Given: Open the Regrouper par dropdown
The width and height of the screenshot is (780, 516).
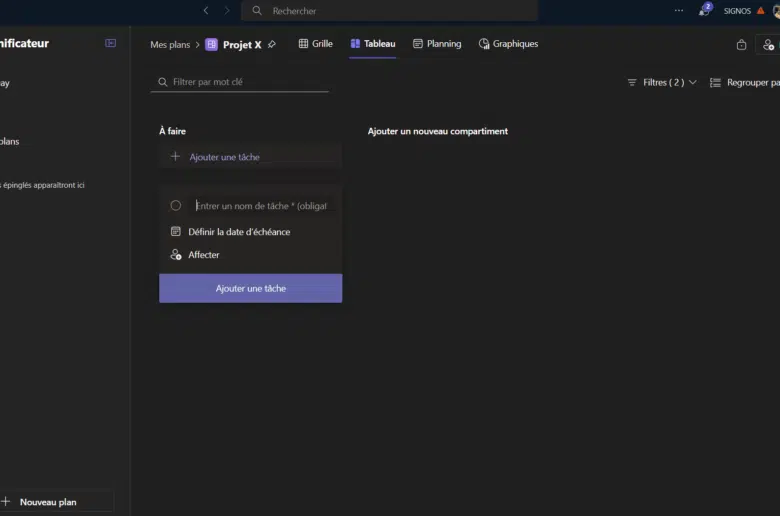Looking at the screenshot, I should point(744,83).
